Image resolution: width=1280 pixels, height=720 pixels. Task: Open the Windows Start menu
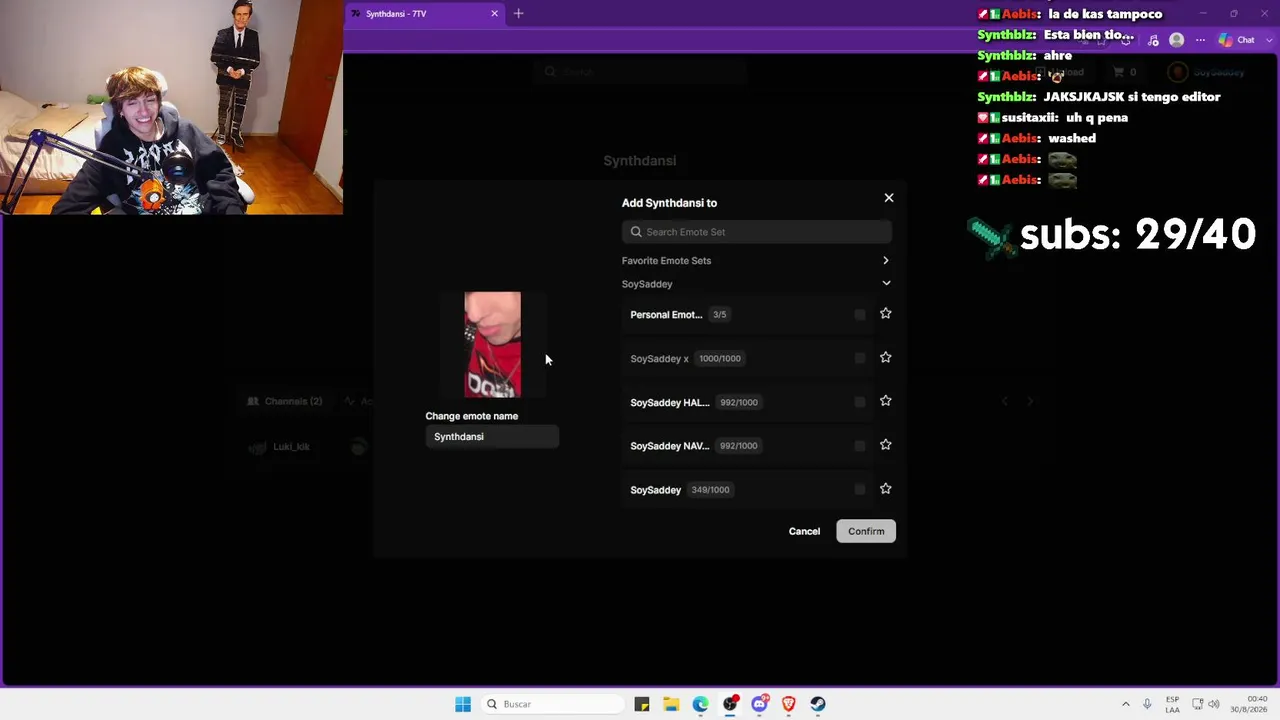pos(463,704)
